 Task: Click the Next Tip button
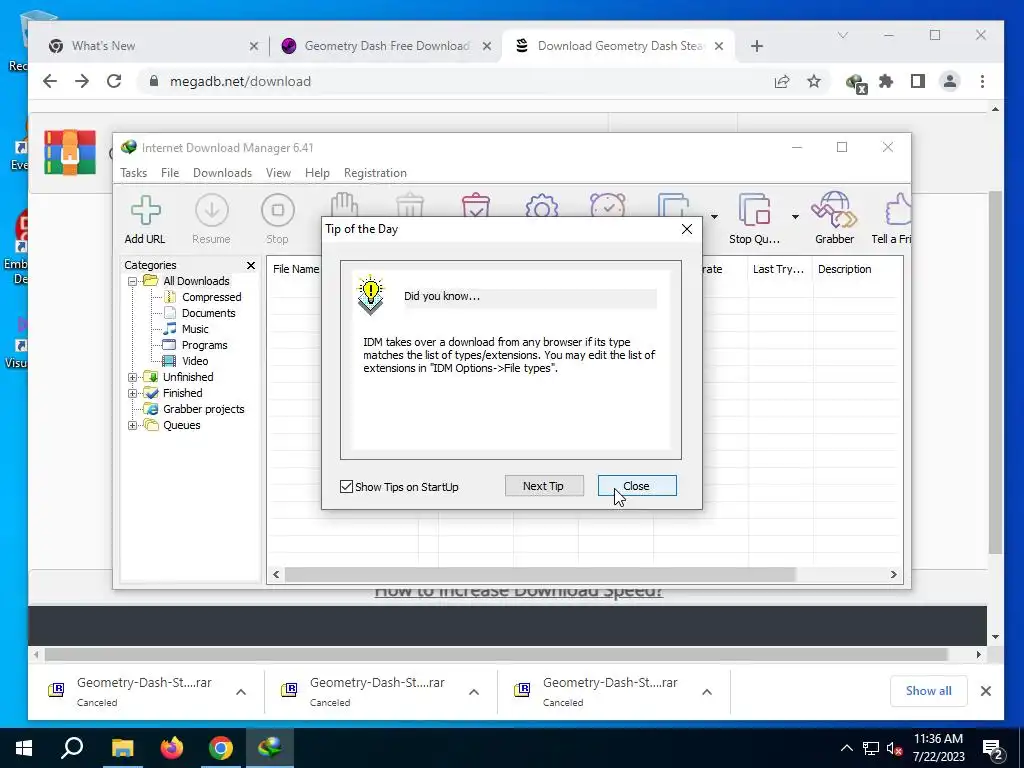click(x=543, y=486)
